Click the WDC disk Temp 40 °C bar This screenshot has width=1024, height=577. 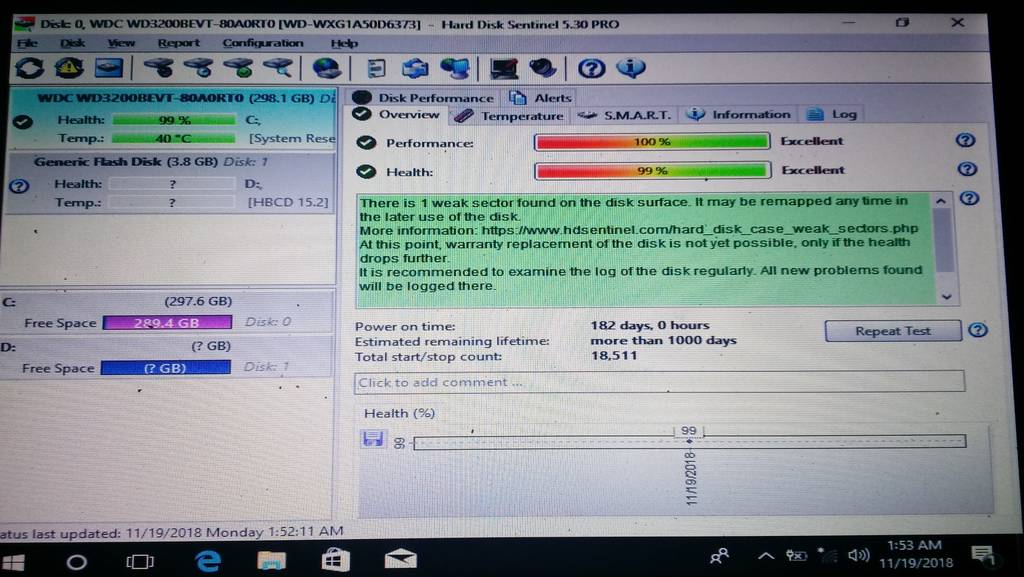tap(173, 138)
